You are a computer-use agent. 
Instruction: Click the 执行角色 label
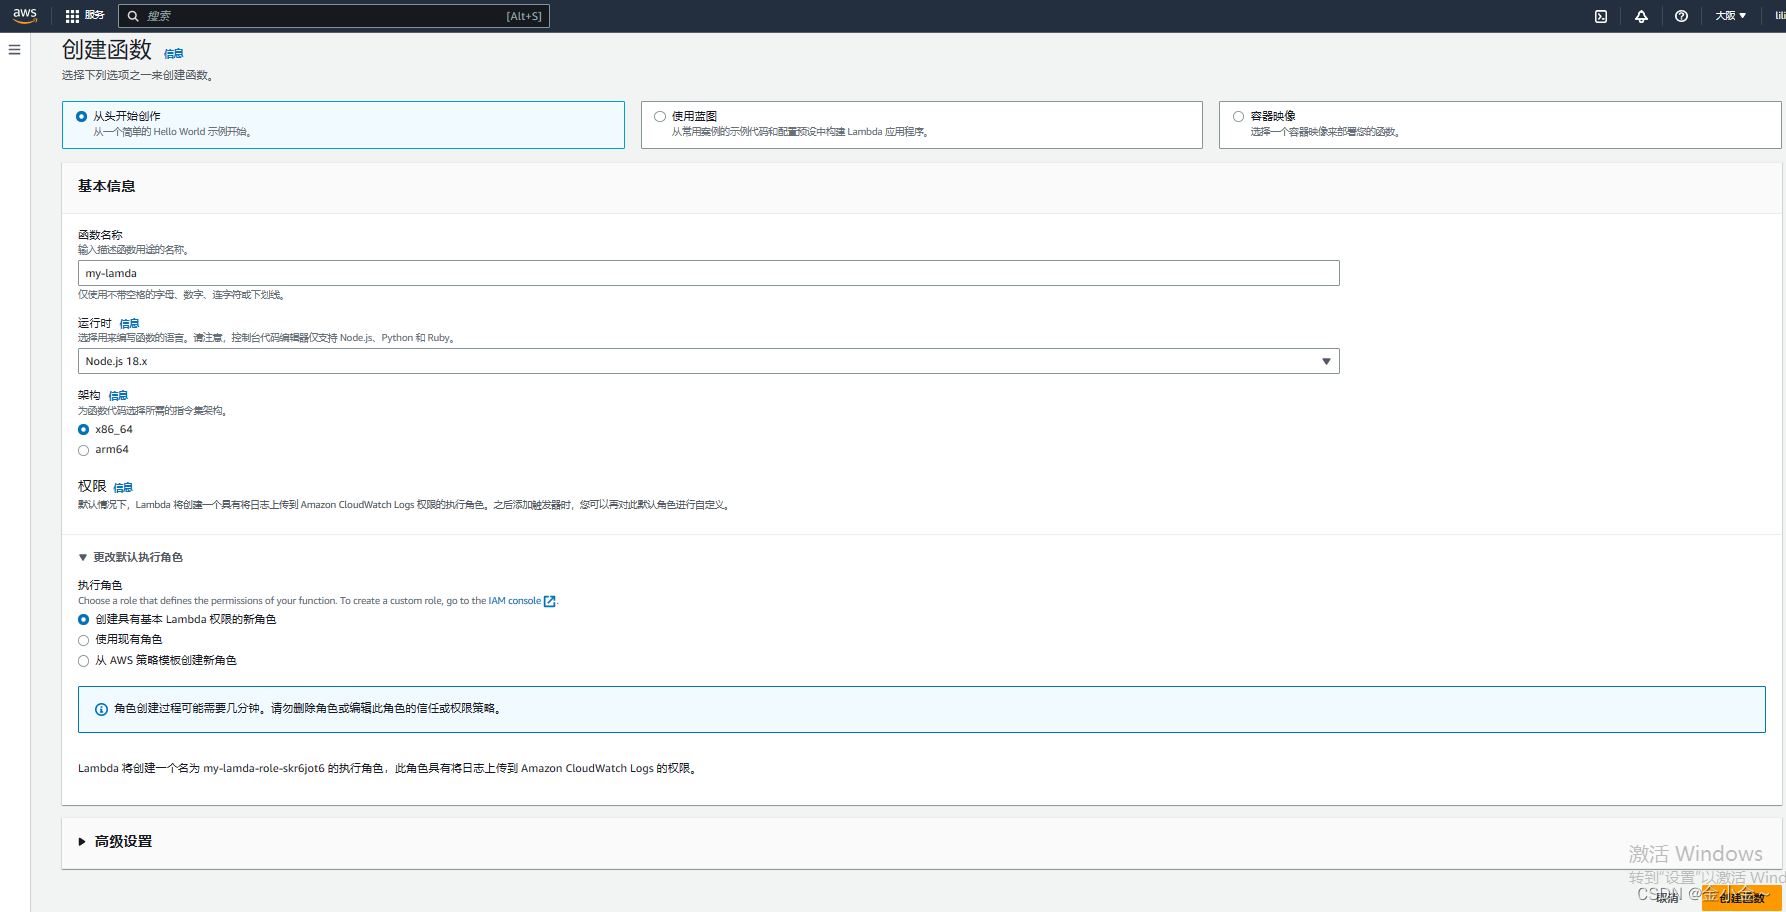pos(100,585)
